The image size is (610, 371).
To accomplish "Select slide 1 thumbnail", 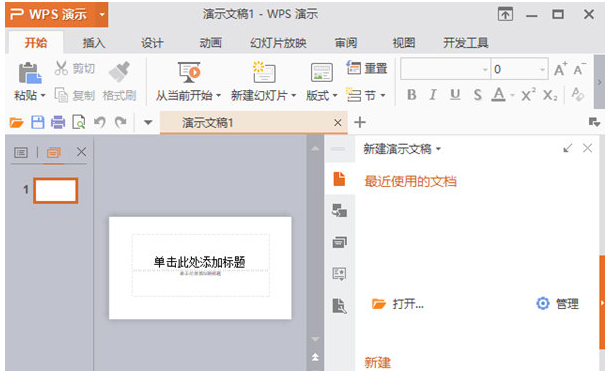I will pos(56,191).
